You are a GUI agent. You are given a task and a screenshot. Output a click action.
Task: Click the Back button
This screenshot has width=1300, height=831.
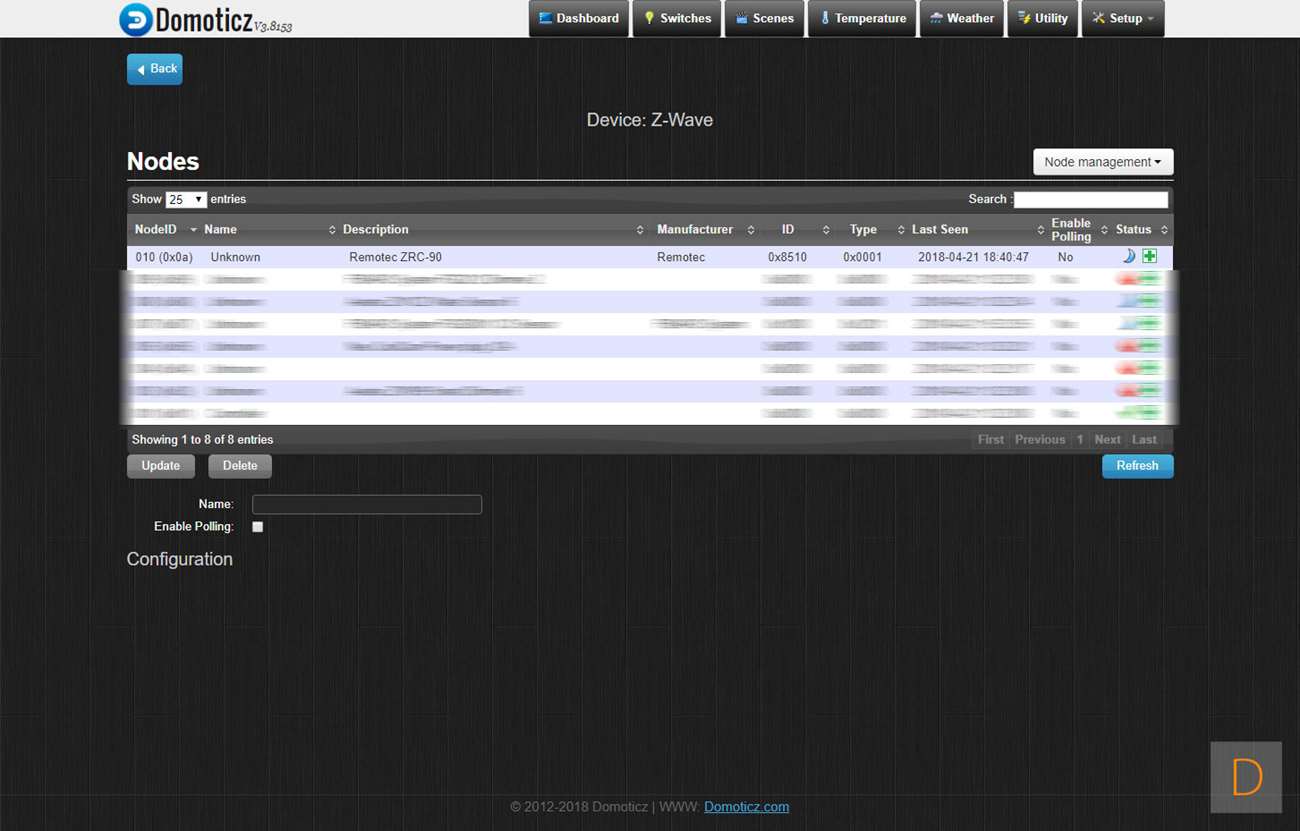155,69
